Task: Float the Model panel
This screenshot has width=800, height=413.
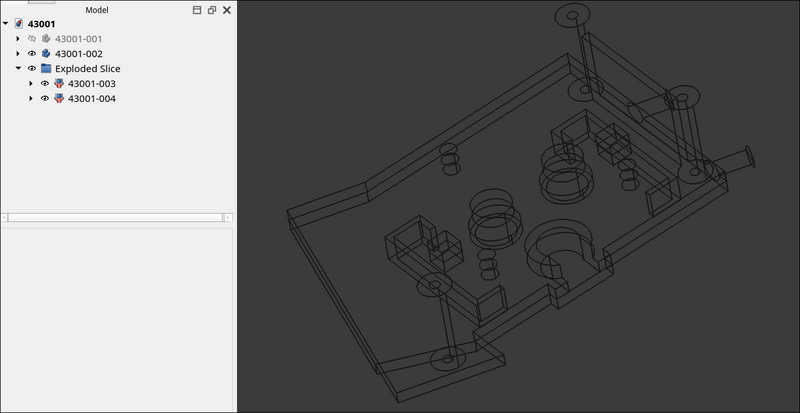Action: (x=212, y=10)
